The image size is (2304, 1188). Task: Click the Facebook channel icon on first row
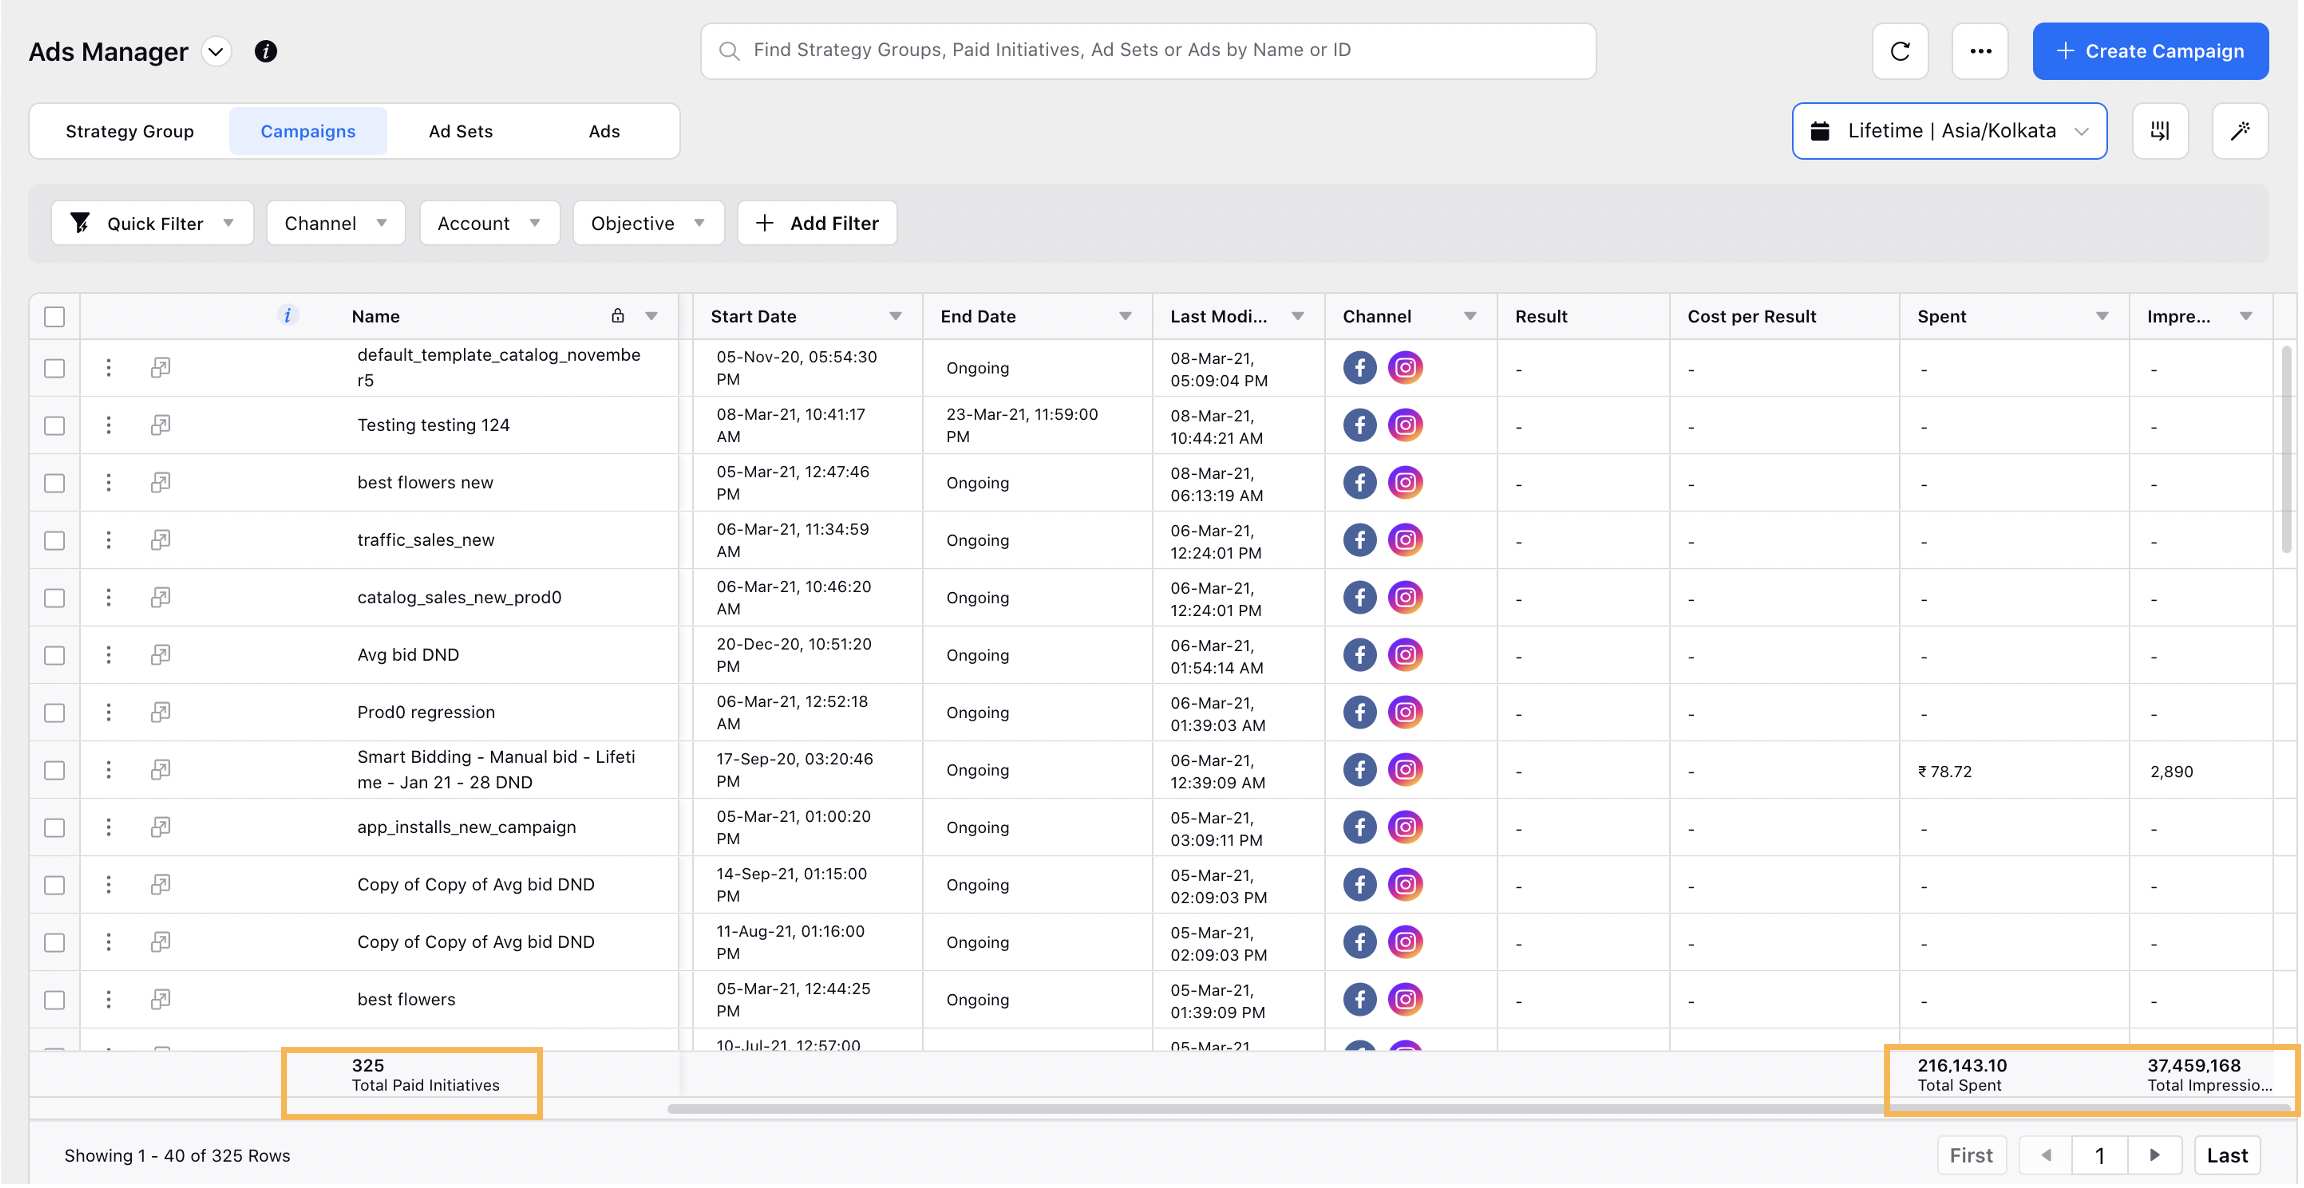(x=1359, y=367)
